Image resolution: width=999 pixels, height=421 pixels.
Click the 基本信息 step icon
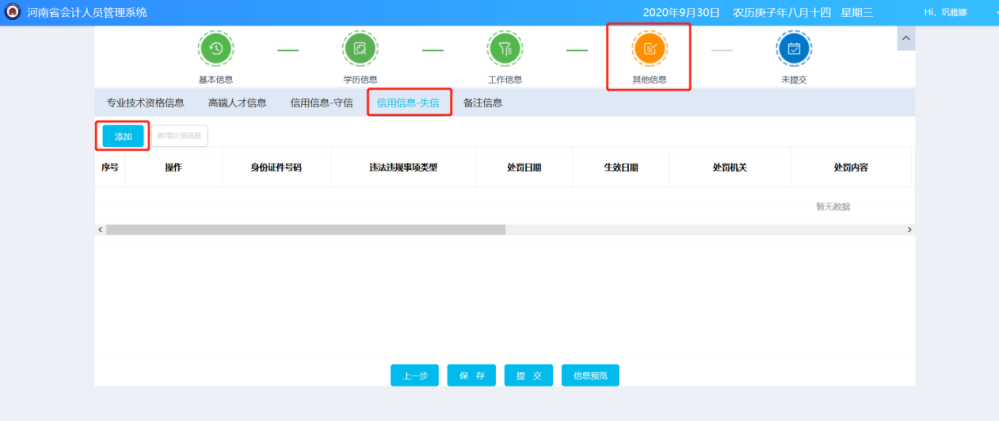[x=216, y=48]
